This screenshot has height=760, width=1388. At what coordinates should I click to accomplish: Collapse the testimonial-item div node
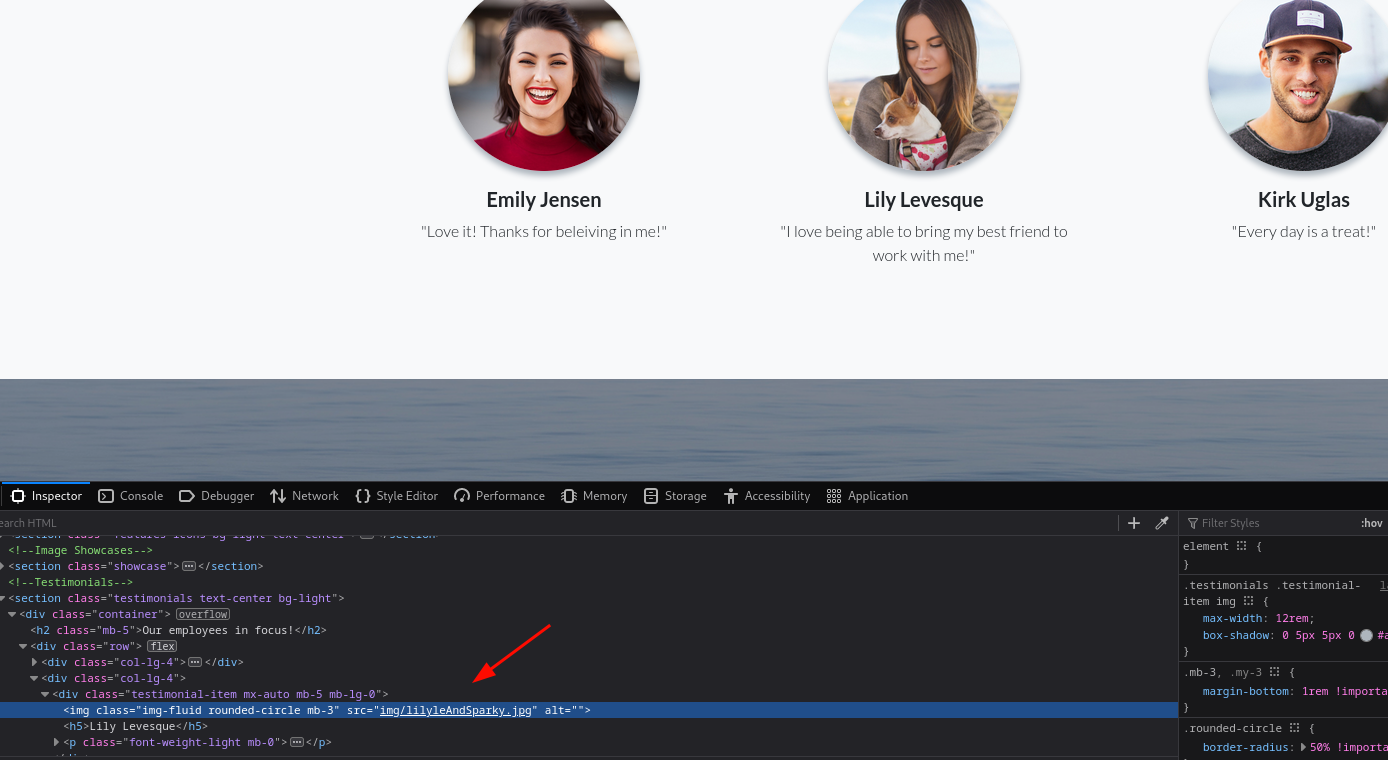(46, 694)
